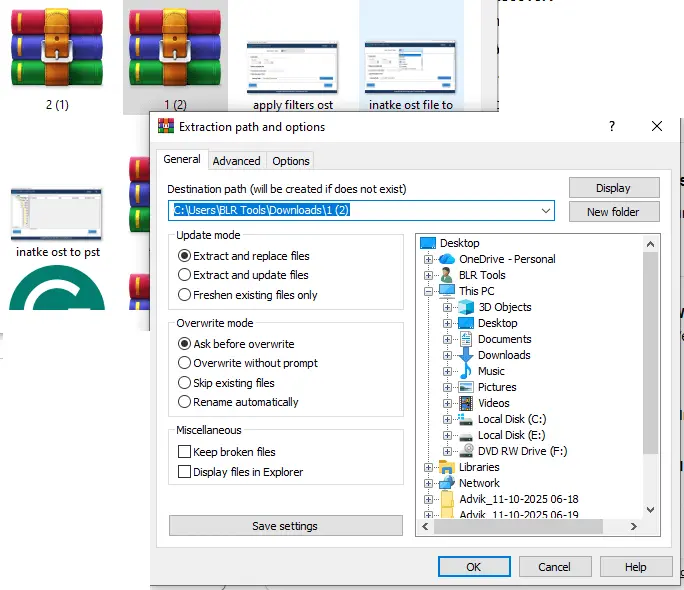Click the tree scroll down arrow

(650, 509)
